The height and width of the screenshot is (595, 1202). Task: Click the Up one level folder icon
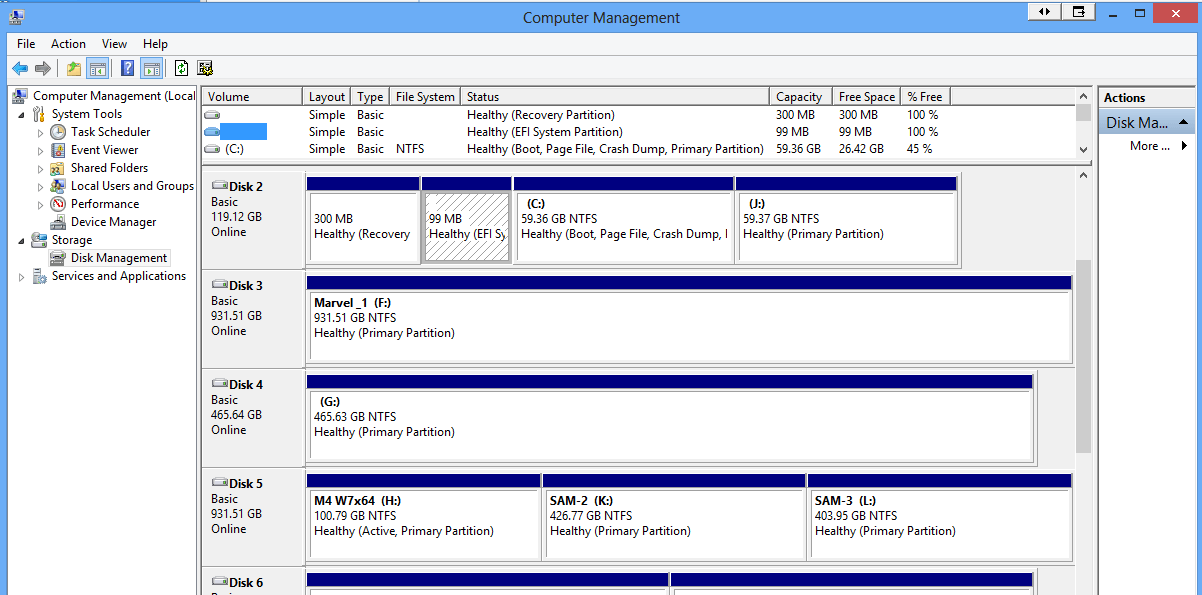click(x=74, y=68)
